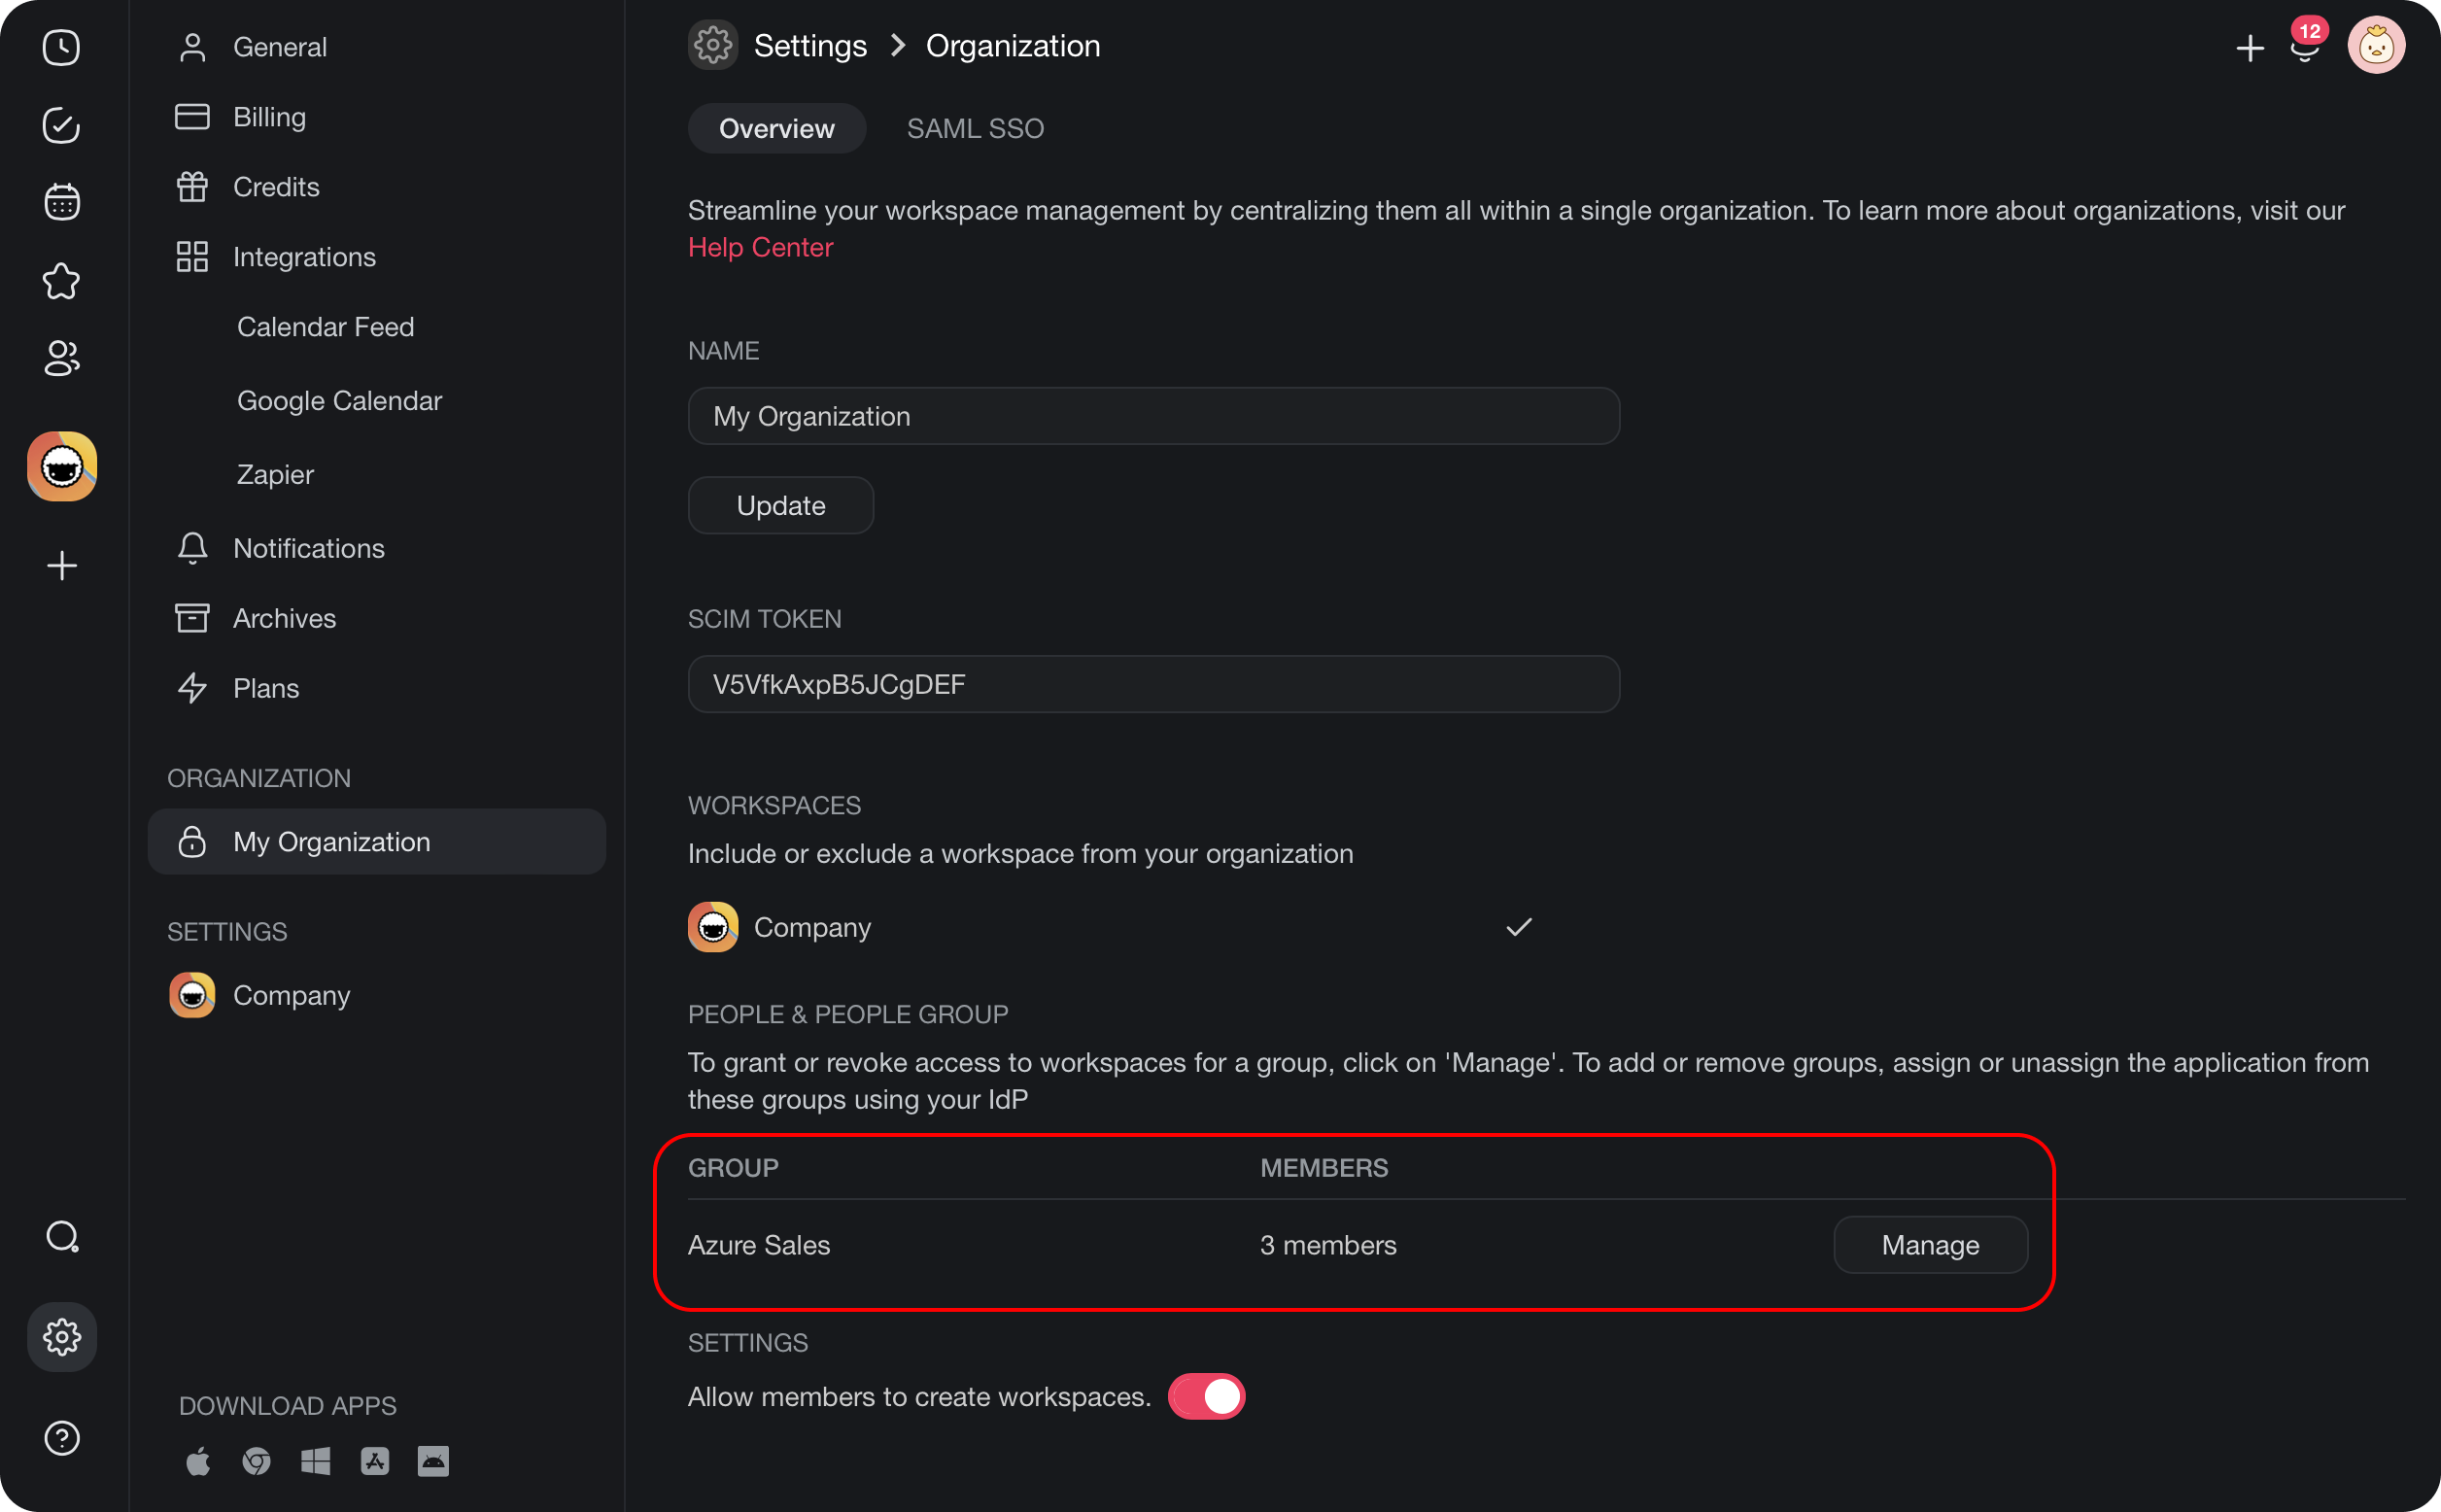This screenshot has height=1512, width=2441.
Task: Open notifications inbox with 12 badge
Action: pos(2305,47)
